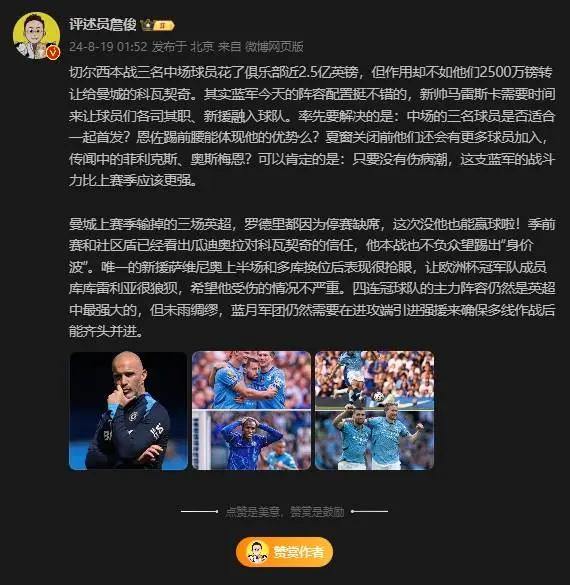
Task: Open the middle players collage thumbnail
Action: 251,410
